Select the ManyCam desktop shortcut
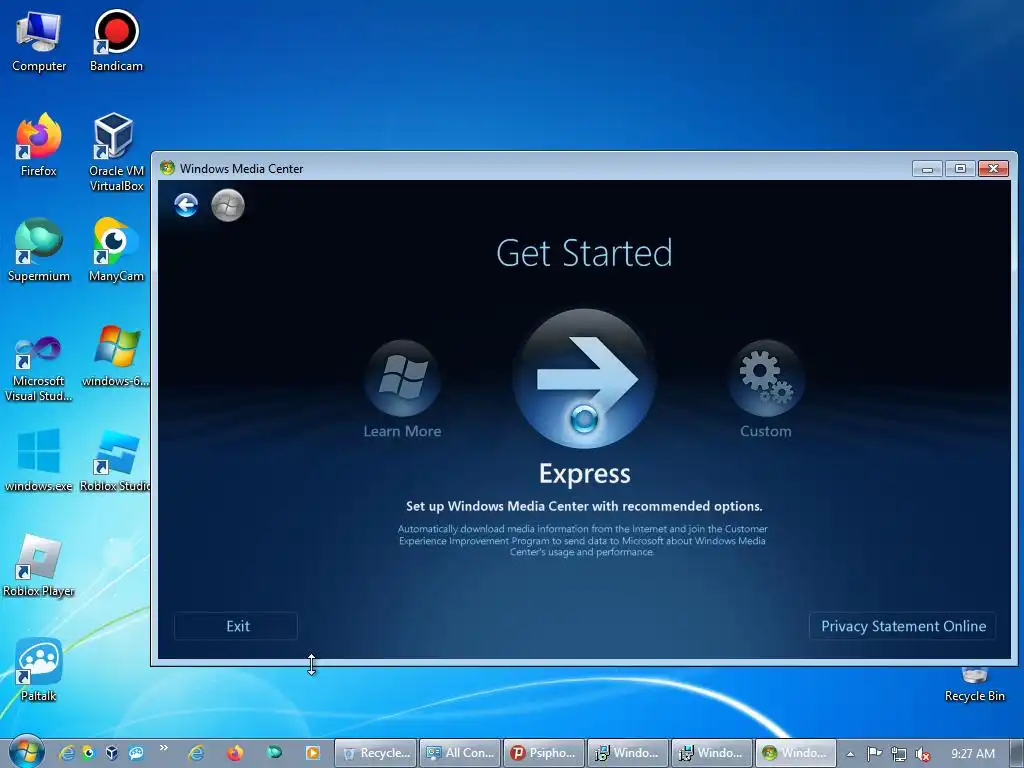 coord(116,250)
